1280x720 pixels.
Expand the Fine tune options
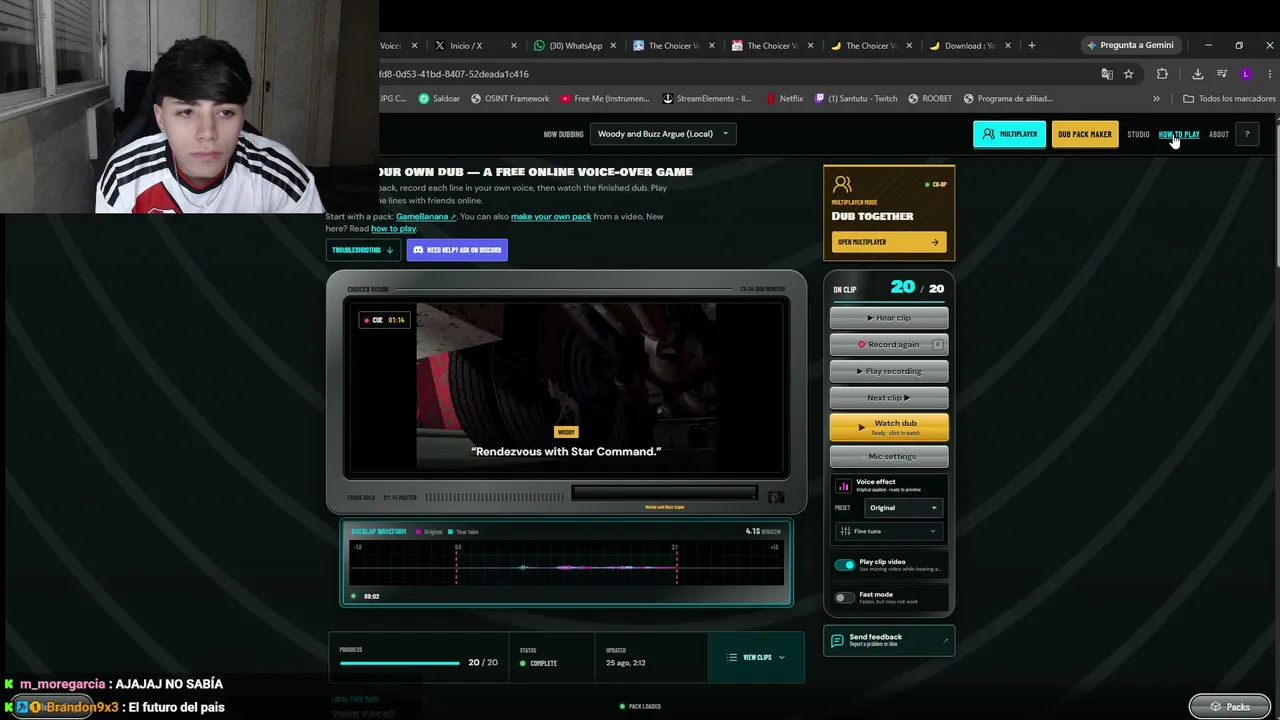889,531
